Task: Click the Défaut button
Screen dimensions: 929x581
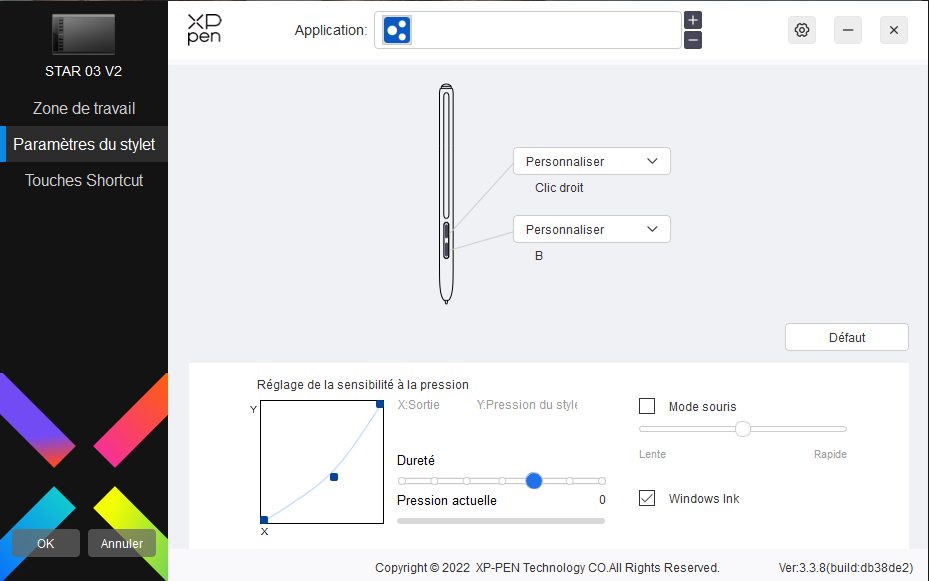Action: pos(846,337)
